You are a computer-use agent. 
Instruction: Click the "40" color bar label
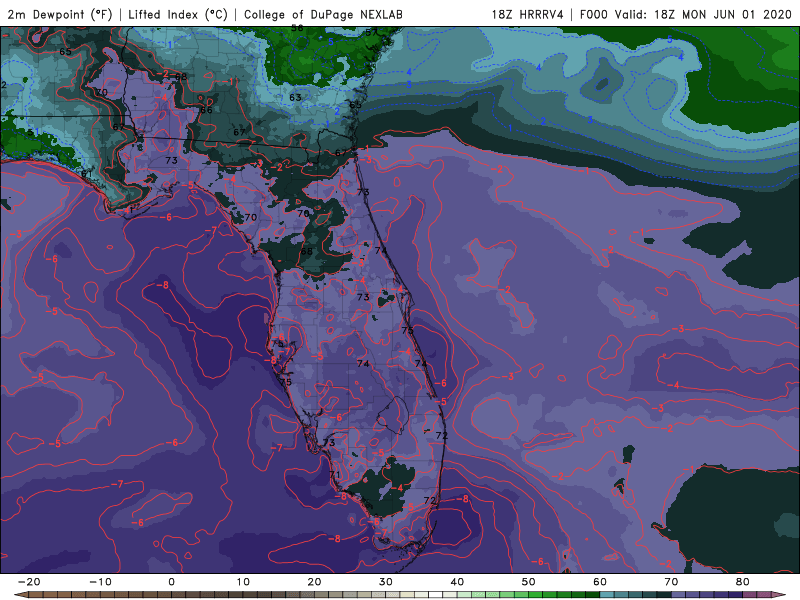[457, 582]
